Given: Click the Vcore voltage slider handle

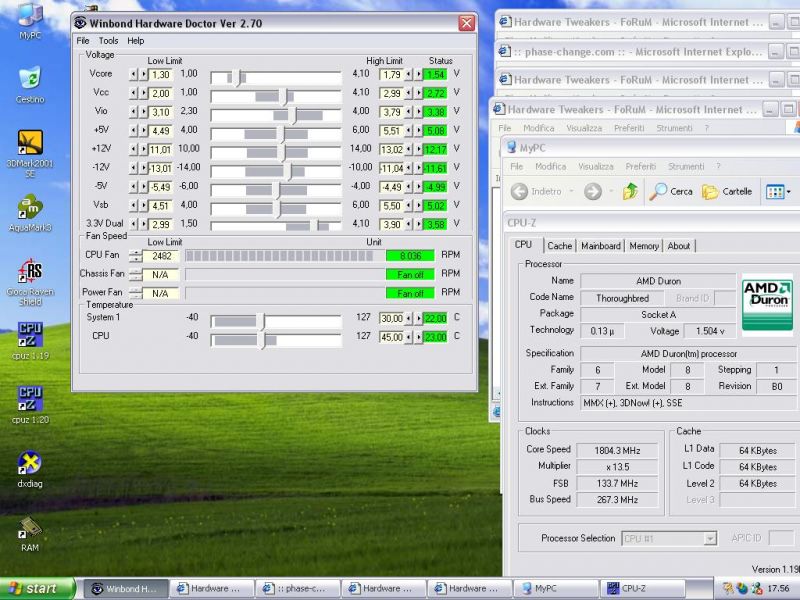Looking at the screenshot, I should click(236, 78).
